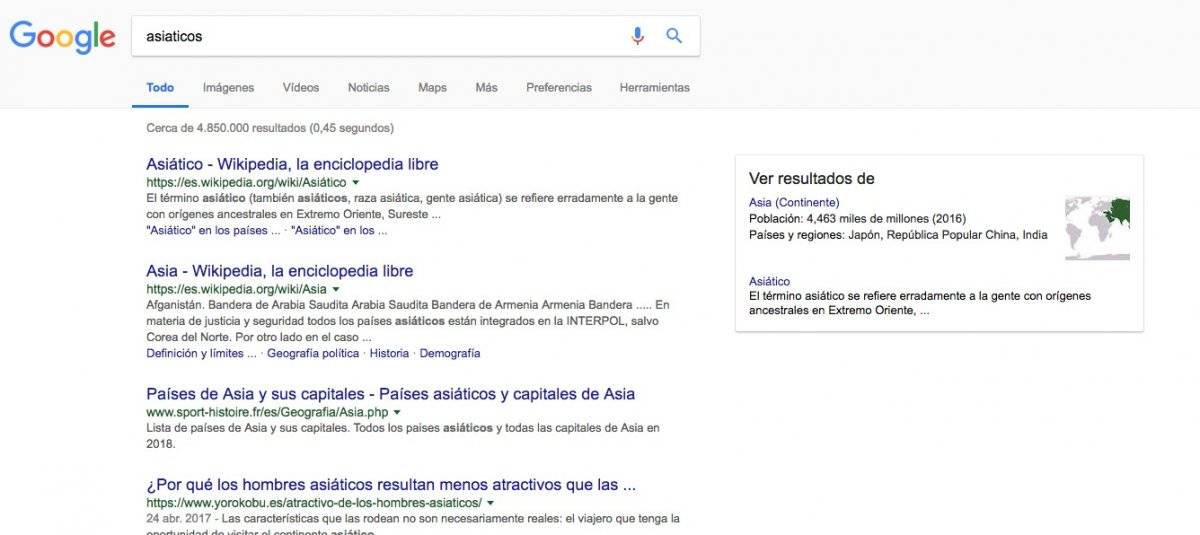Image resolution: width=1200 pixels, height=535 pixels.
Task: Open the Noticias tab
Action: 369,88
